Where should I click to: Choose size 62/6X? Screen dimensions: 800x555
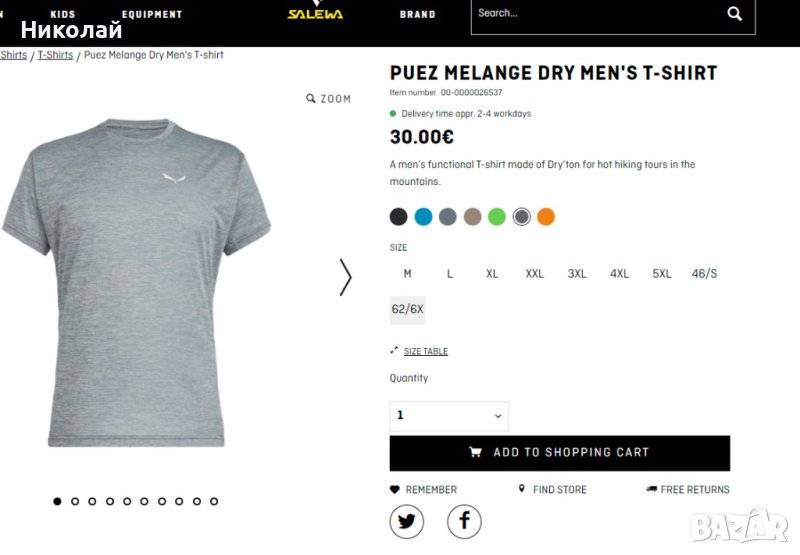(407, 310)
